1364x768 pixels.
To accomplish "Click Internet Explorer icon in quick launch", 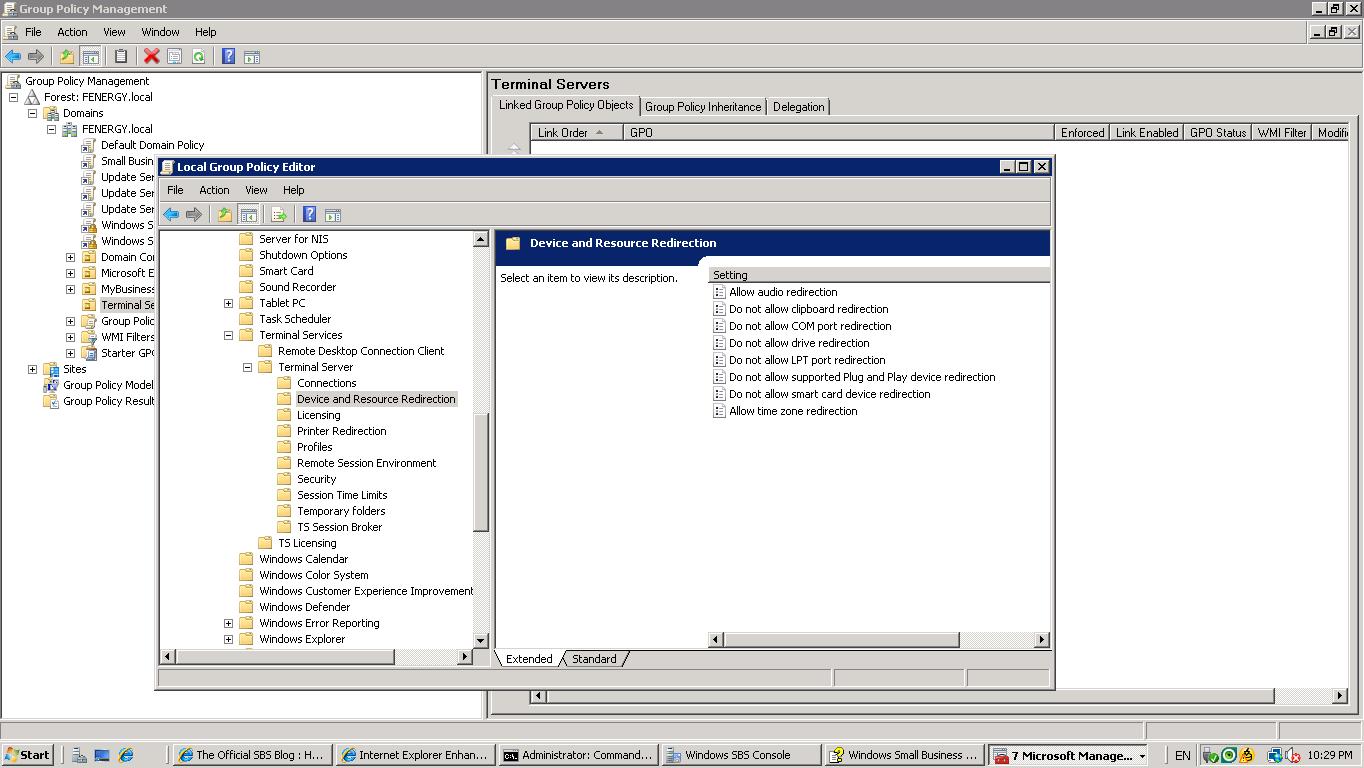I will point(126,756).
